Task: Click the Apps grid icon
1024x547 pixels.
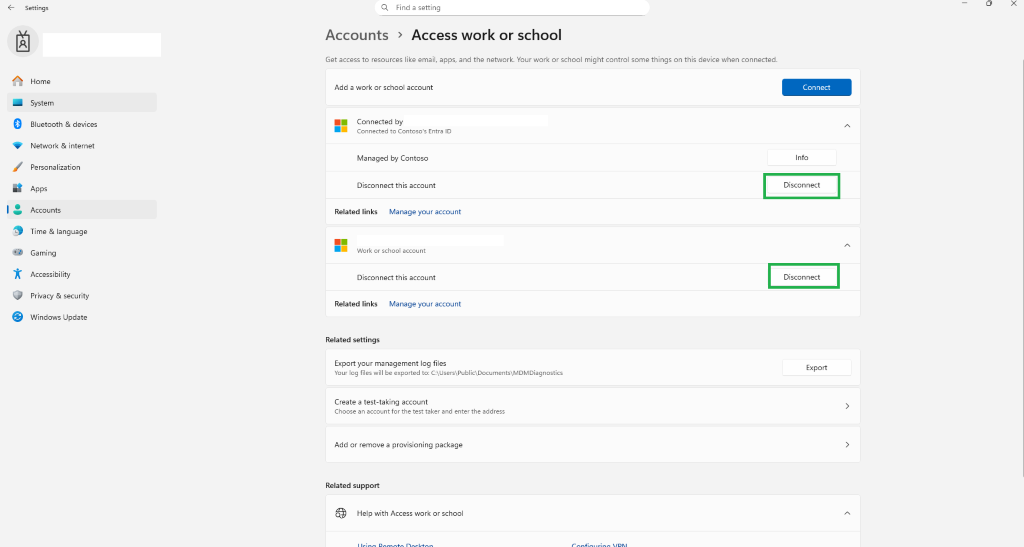Action: (18, 188)
